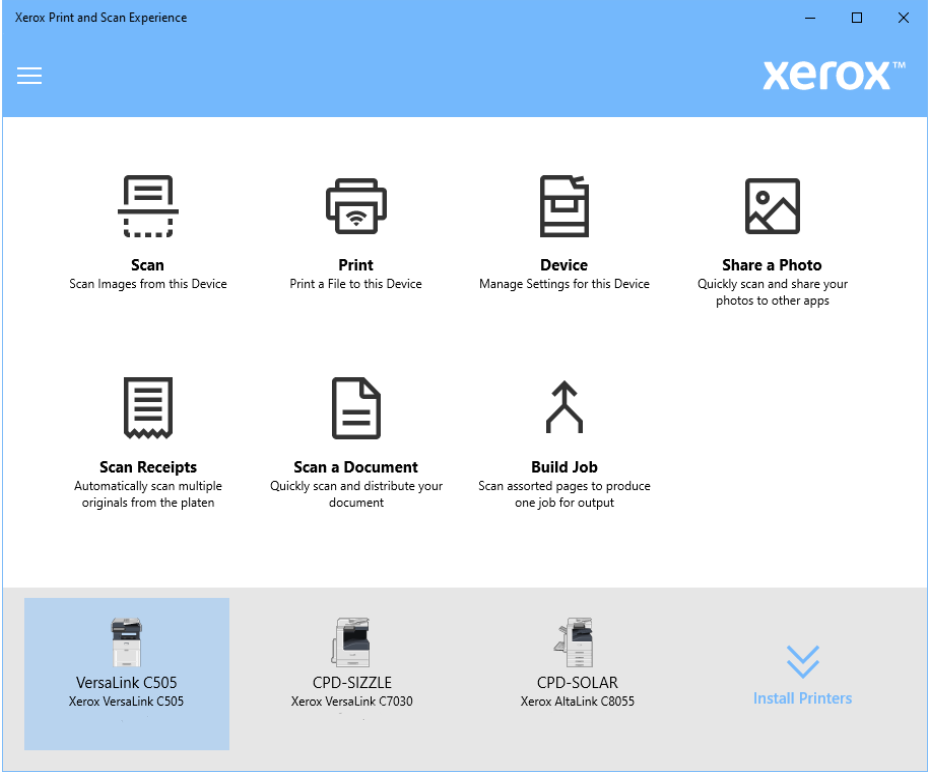Open the hamburger navigation menu
Screen dimensions: 929x774
(29, 75)
